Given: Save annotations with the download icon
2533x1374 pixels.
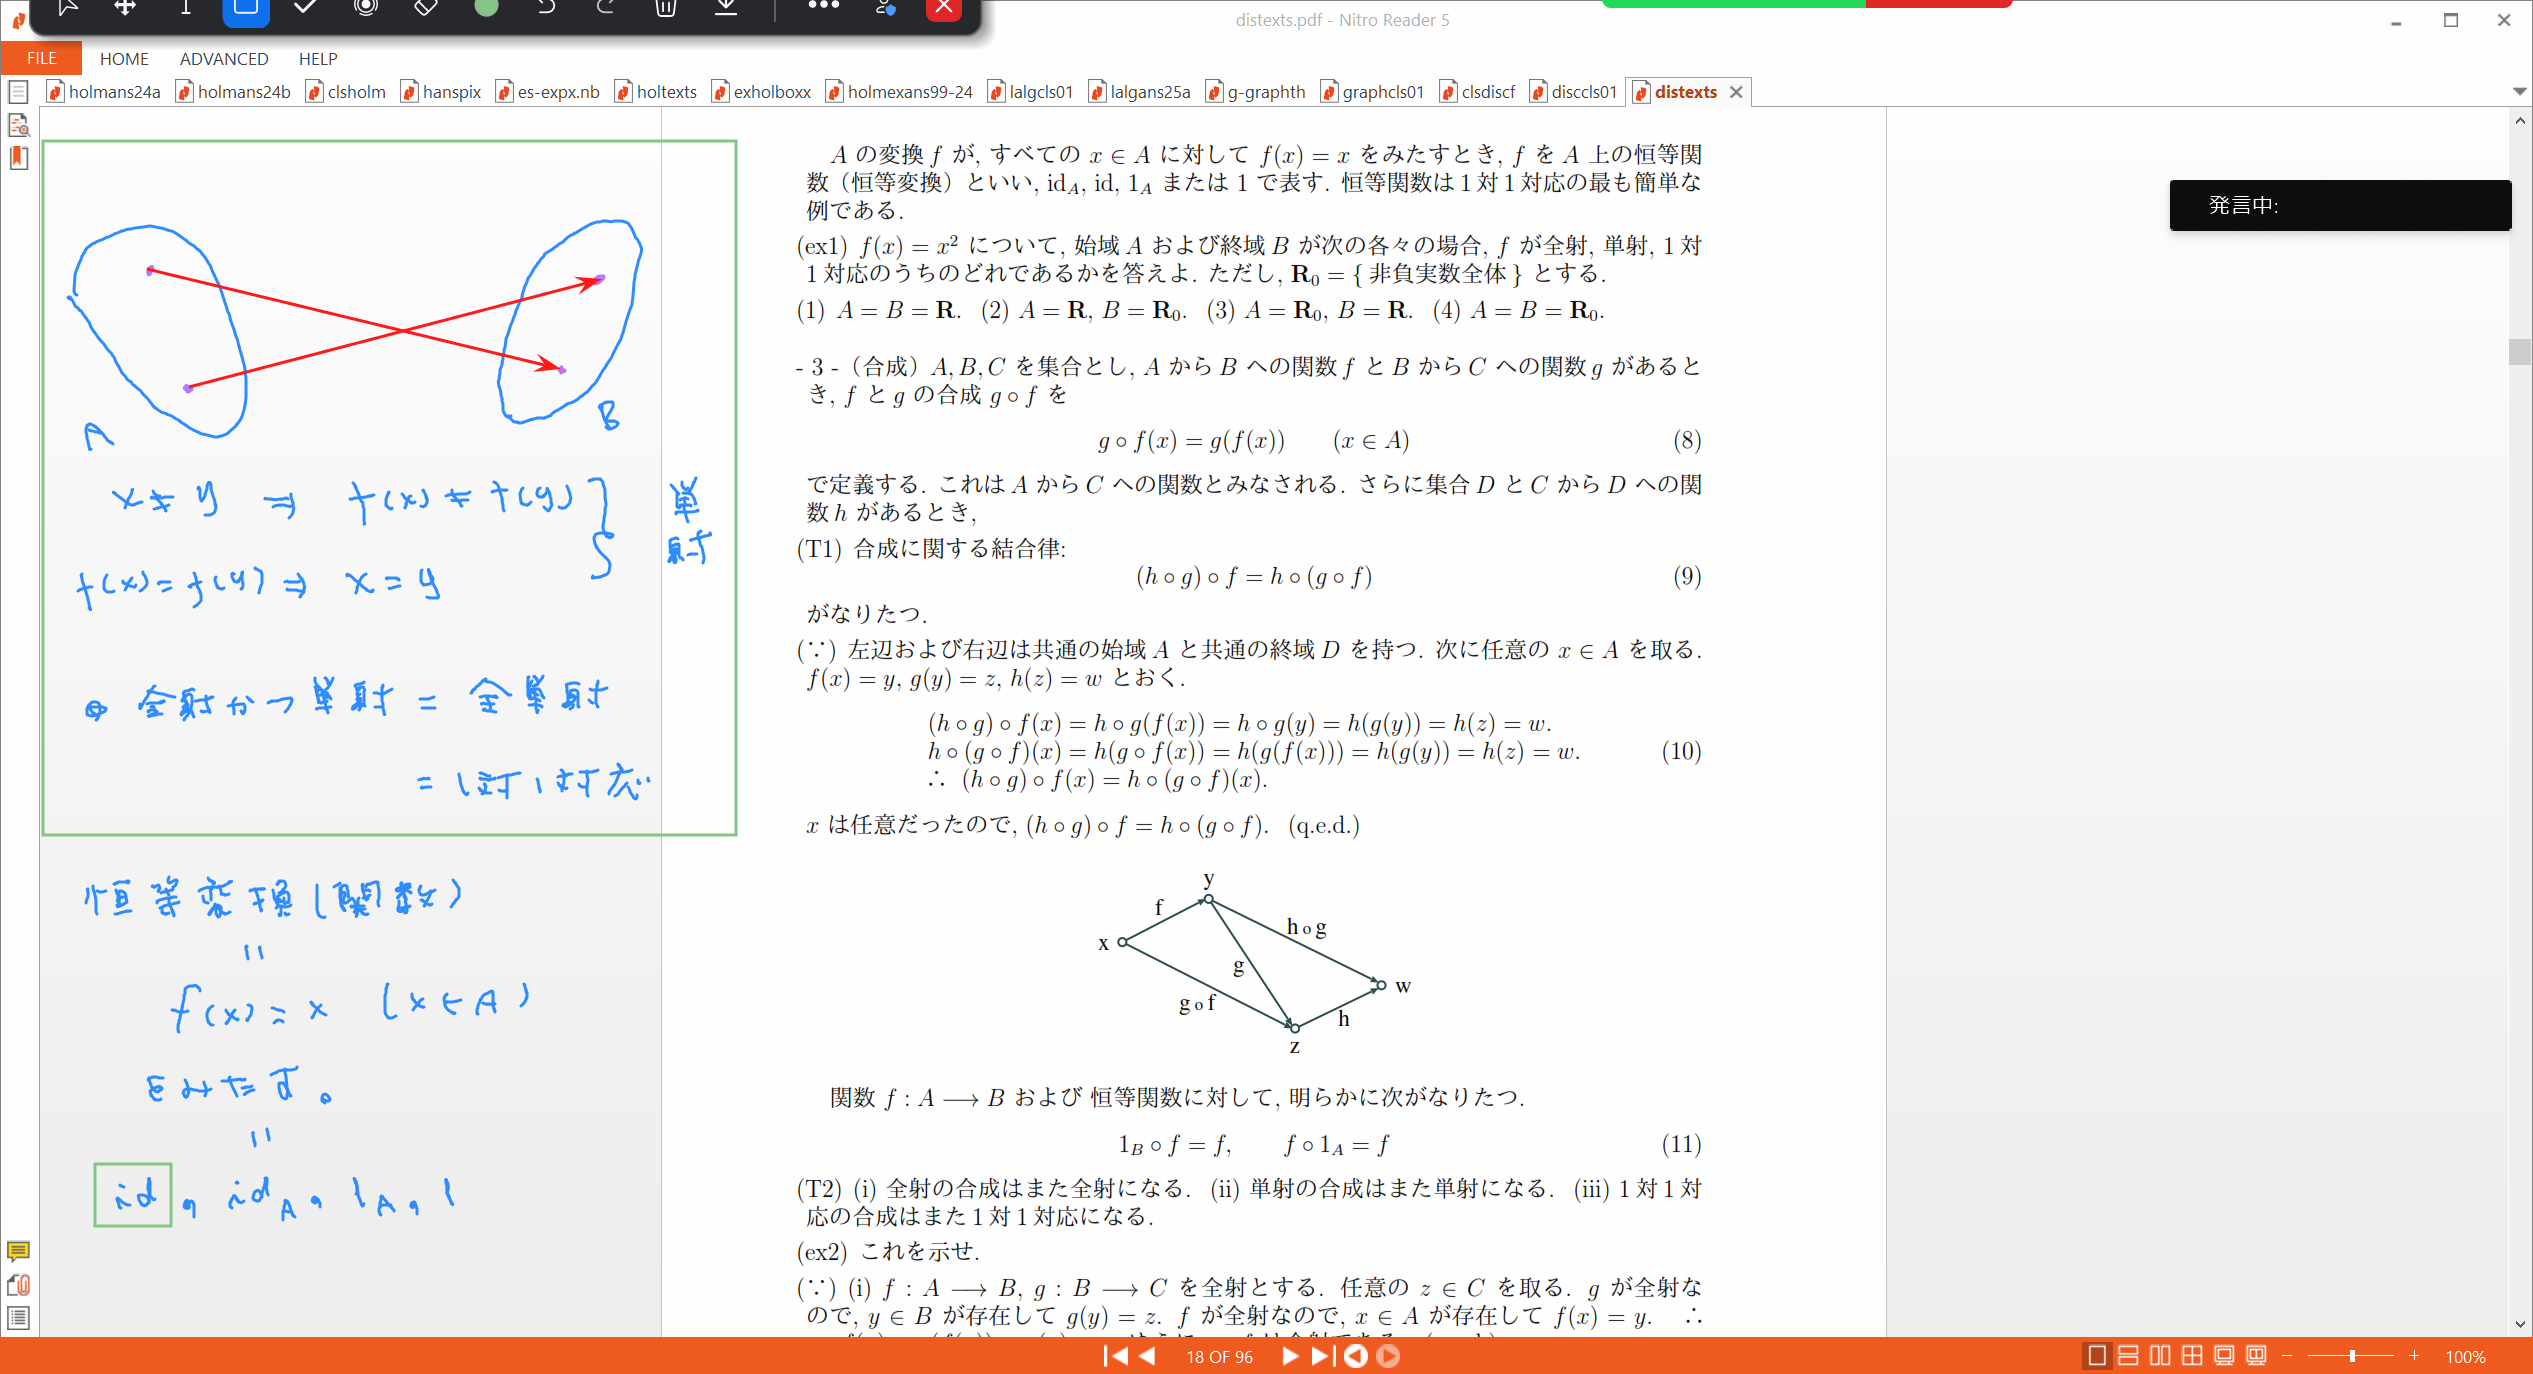Looking at the screenshot, I should pyautogui.click(x=726, y=8).
